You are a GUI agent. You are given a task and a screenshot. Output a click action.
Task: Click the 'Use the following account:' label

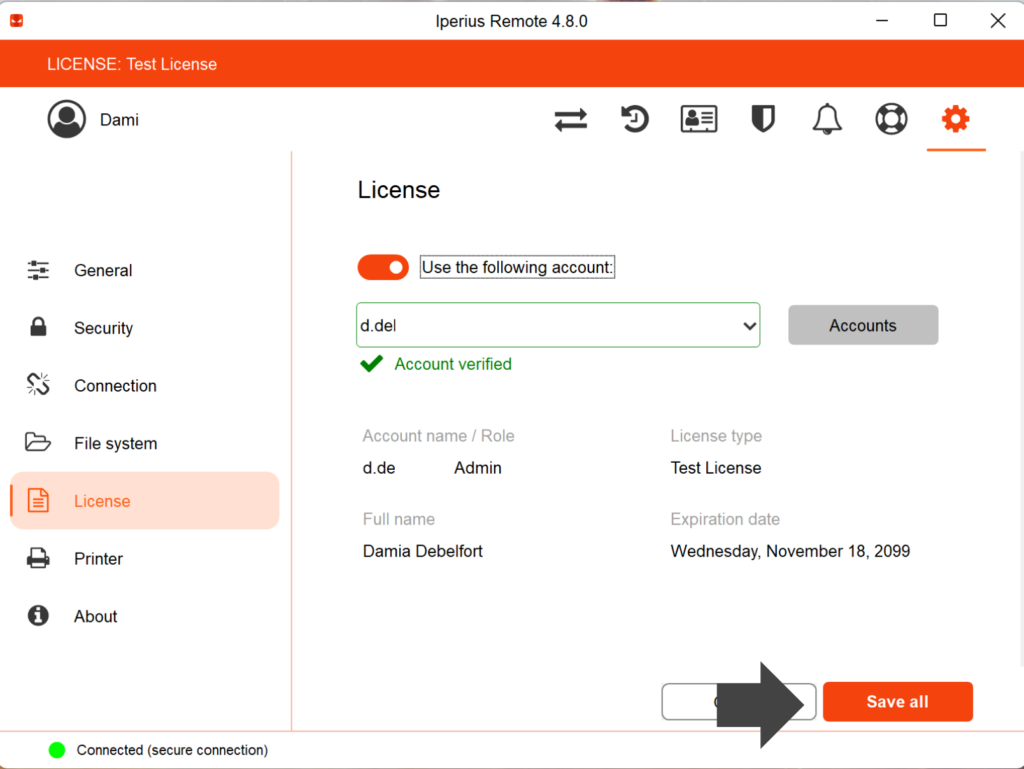pos(517,267)
